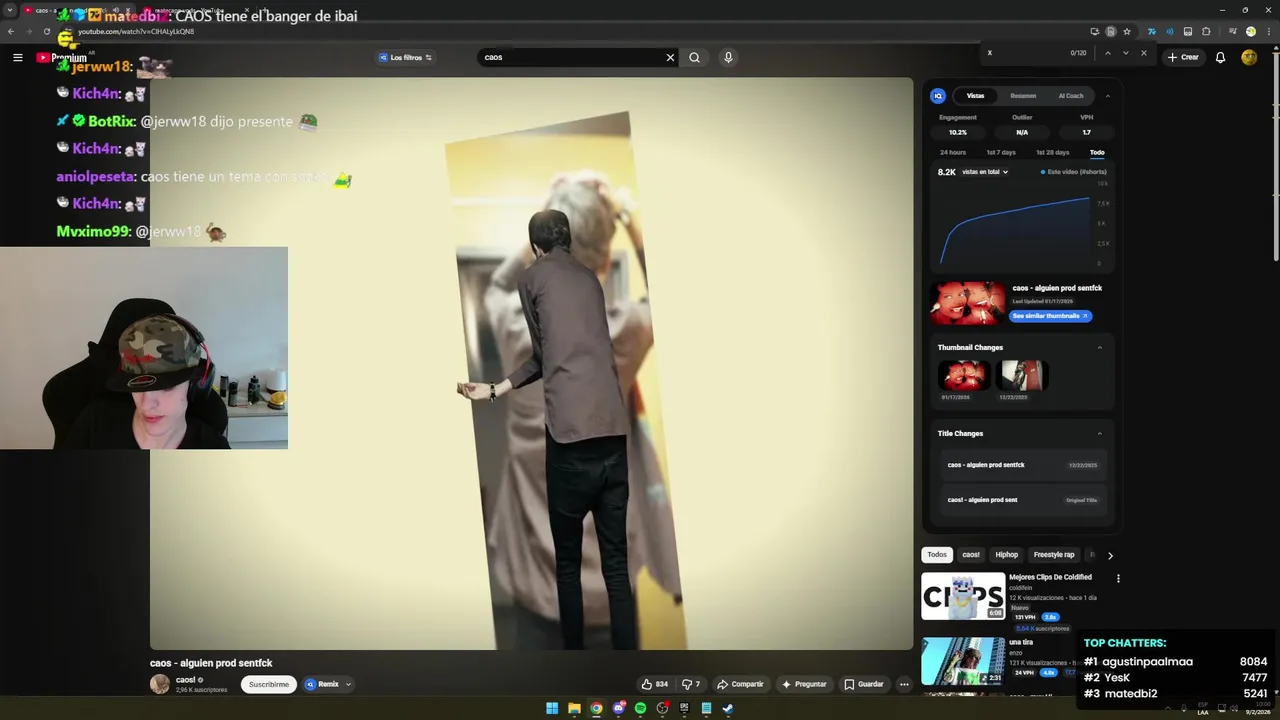This screenshot has height=720, width=1280.
Task: Select the Todos filter chip
Action: click(937, 555)
